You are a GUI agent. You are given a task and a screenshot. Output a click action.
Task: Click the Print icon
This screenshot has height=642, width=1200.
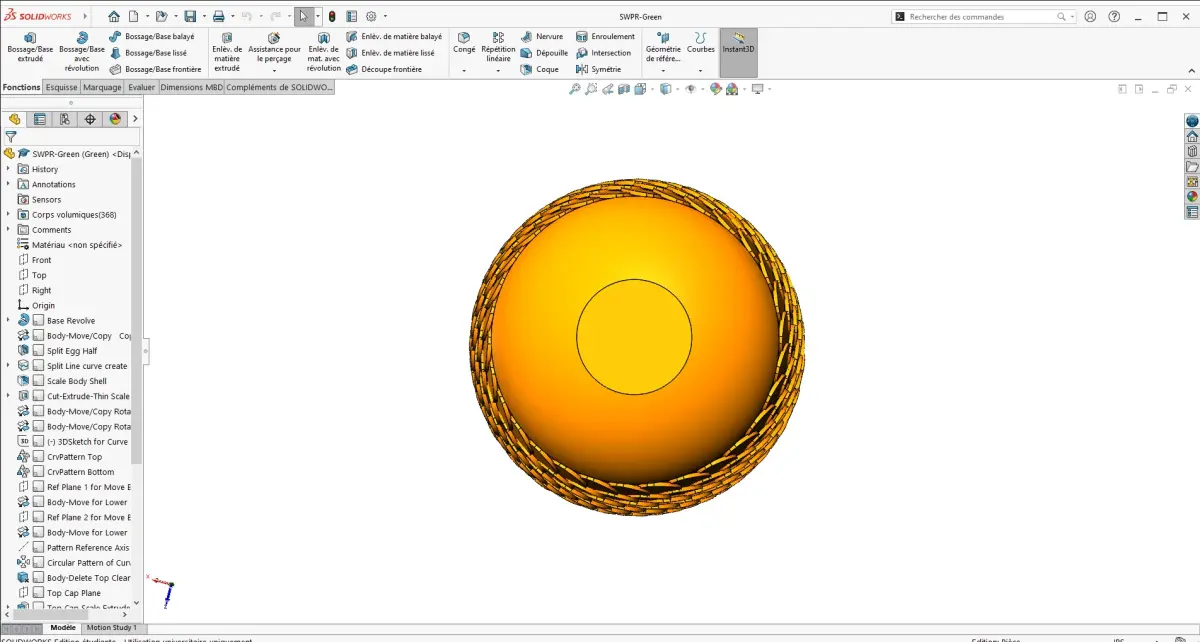click(218, 16)
